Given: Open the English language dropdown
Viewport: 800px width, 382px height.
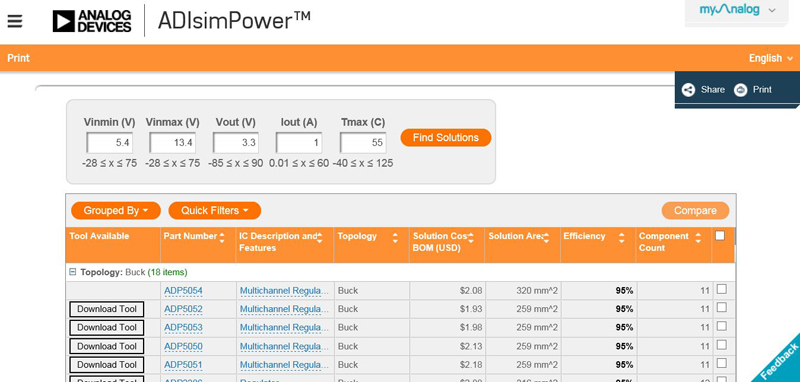Looking at the screenshot, I should (771, 58).
